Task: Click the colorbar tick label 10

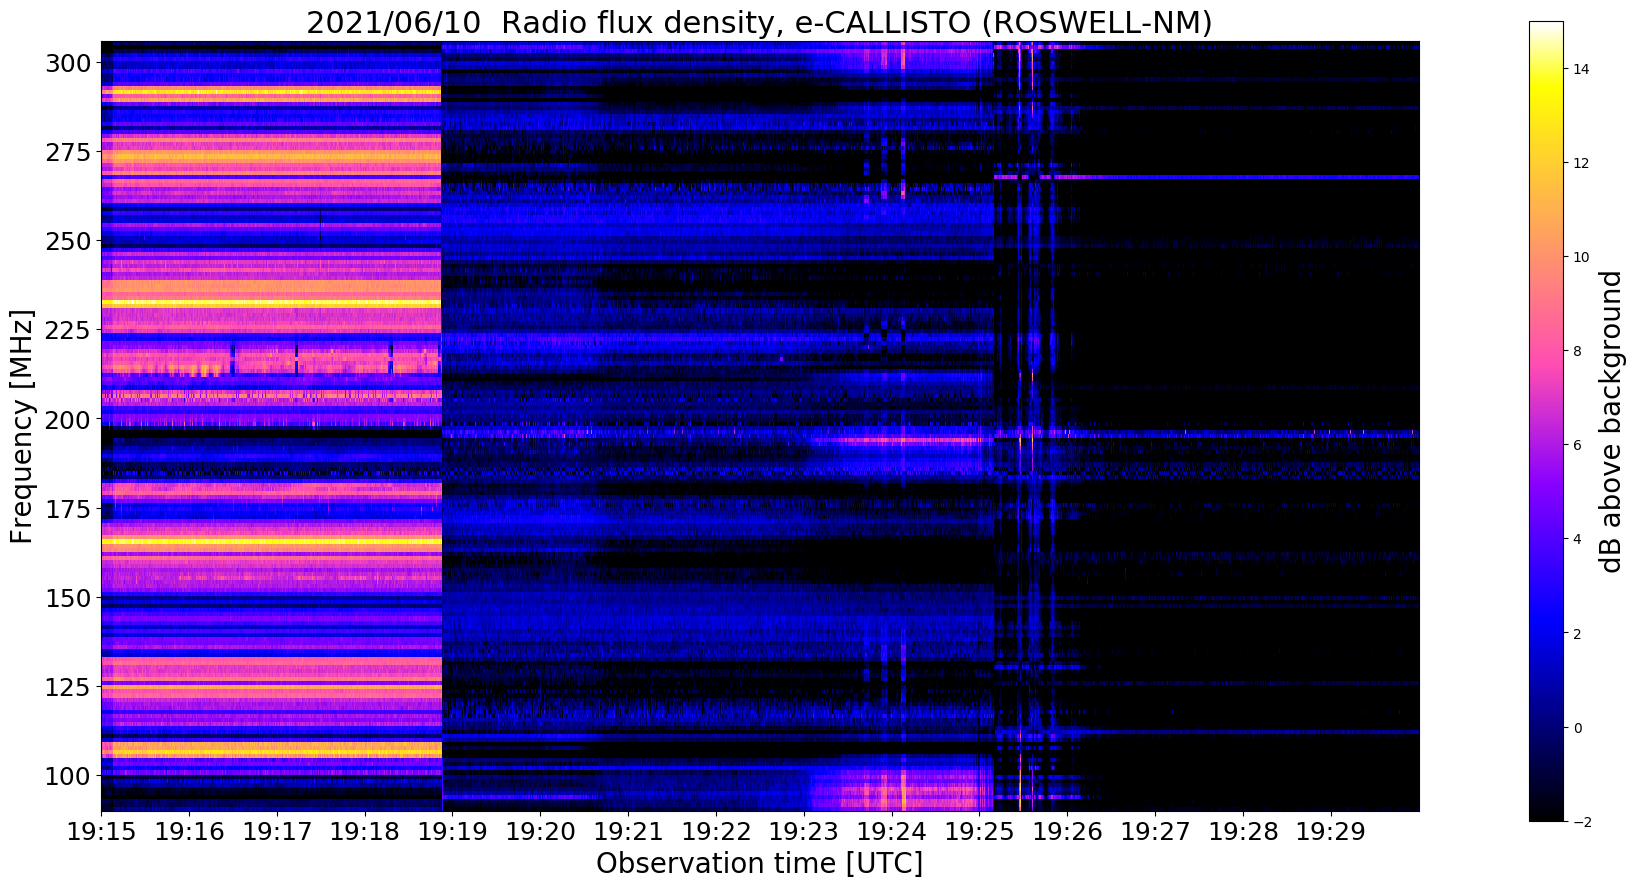Action: pos(1583,257)
